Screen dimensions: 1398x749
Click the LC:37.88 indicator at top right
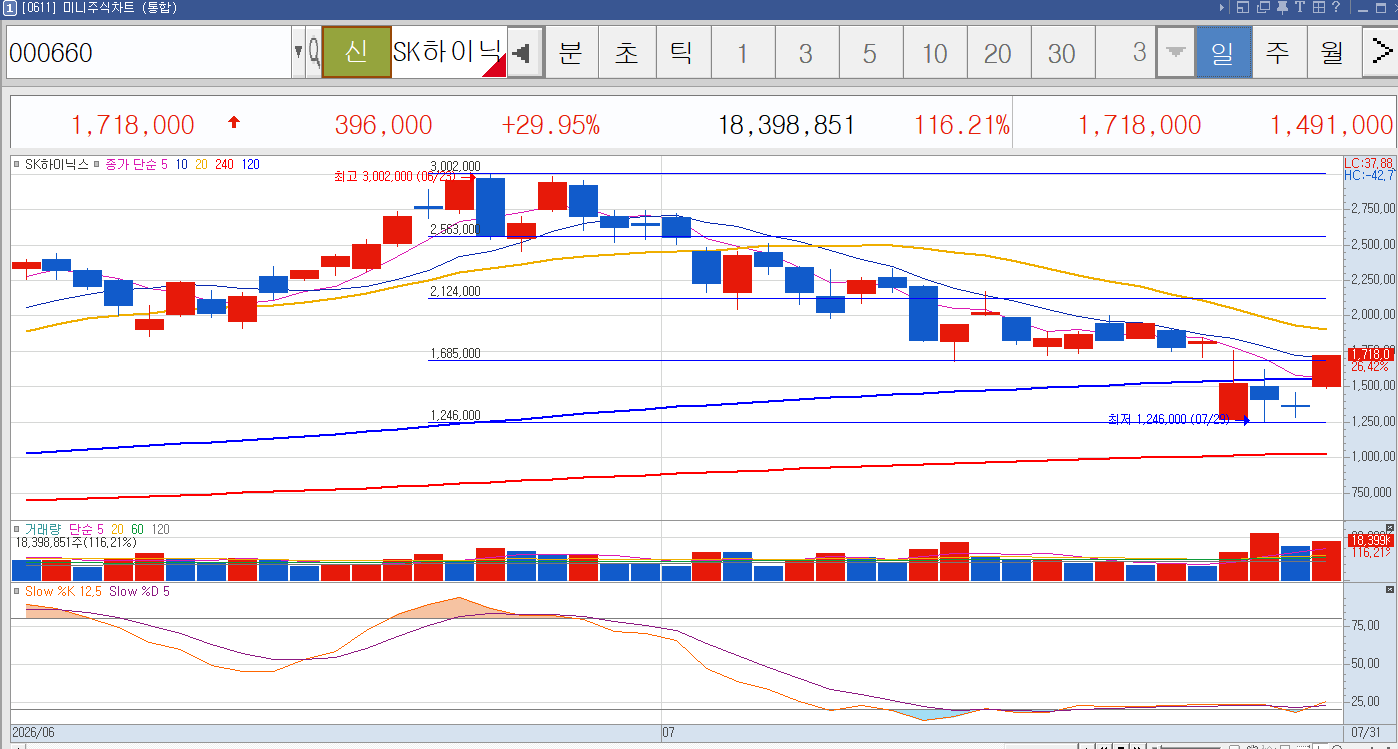click(x=1370, y=162)
